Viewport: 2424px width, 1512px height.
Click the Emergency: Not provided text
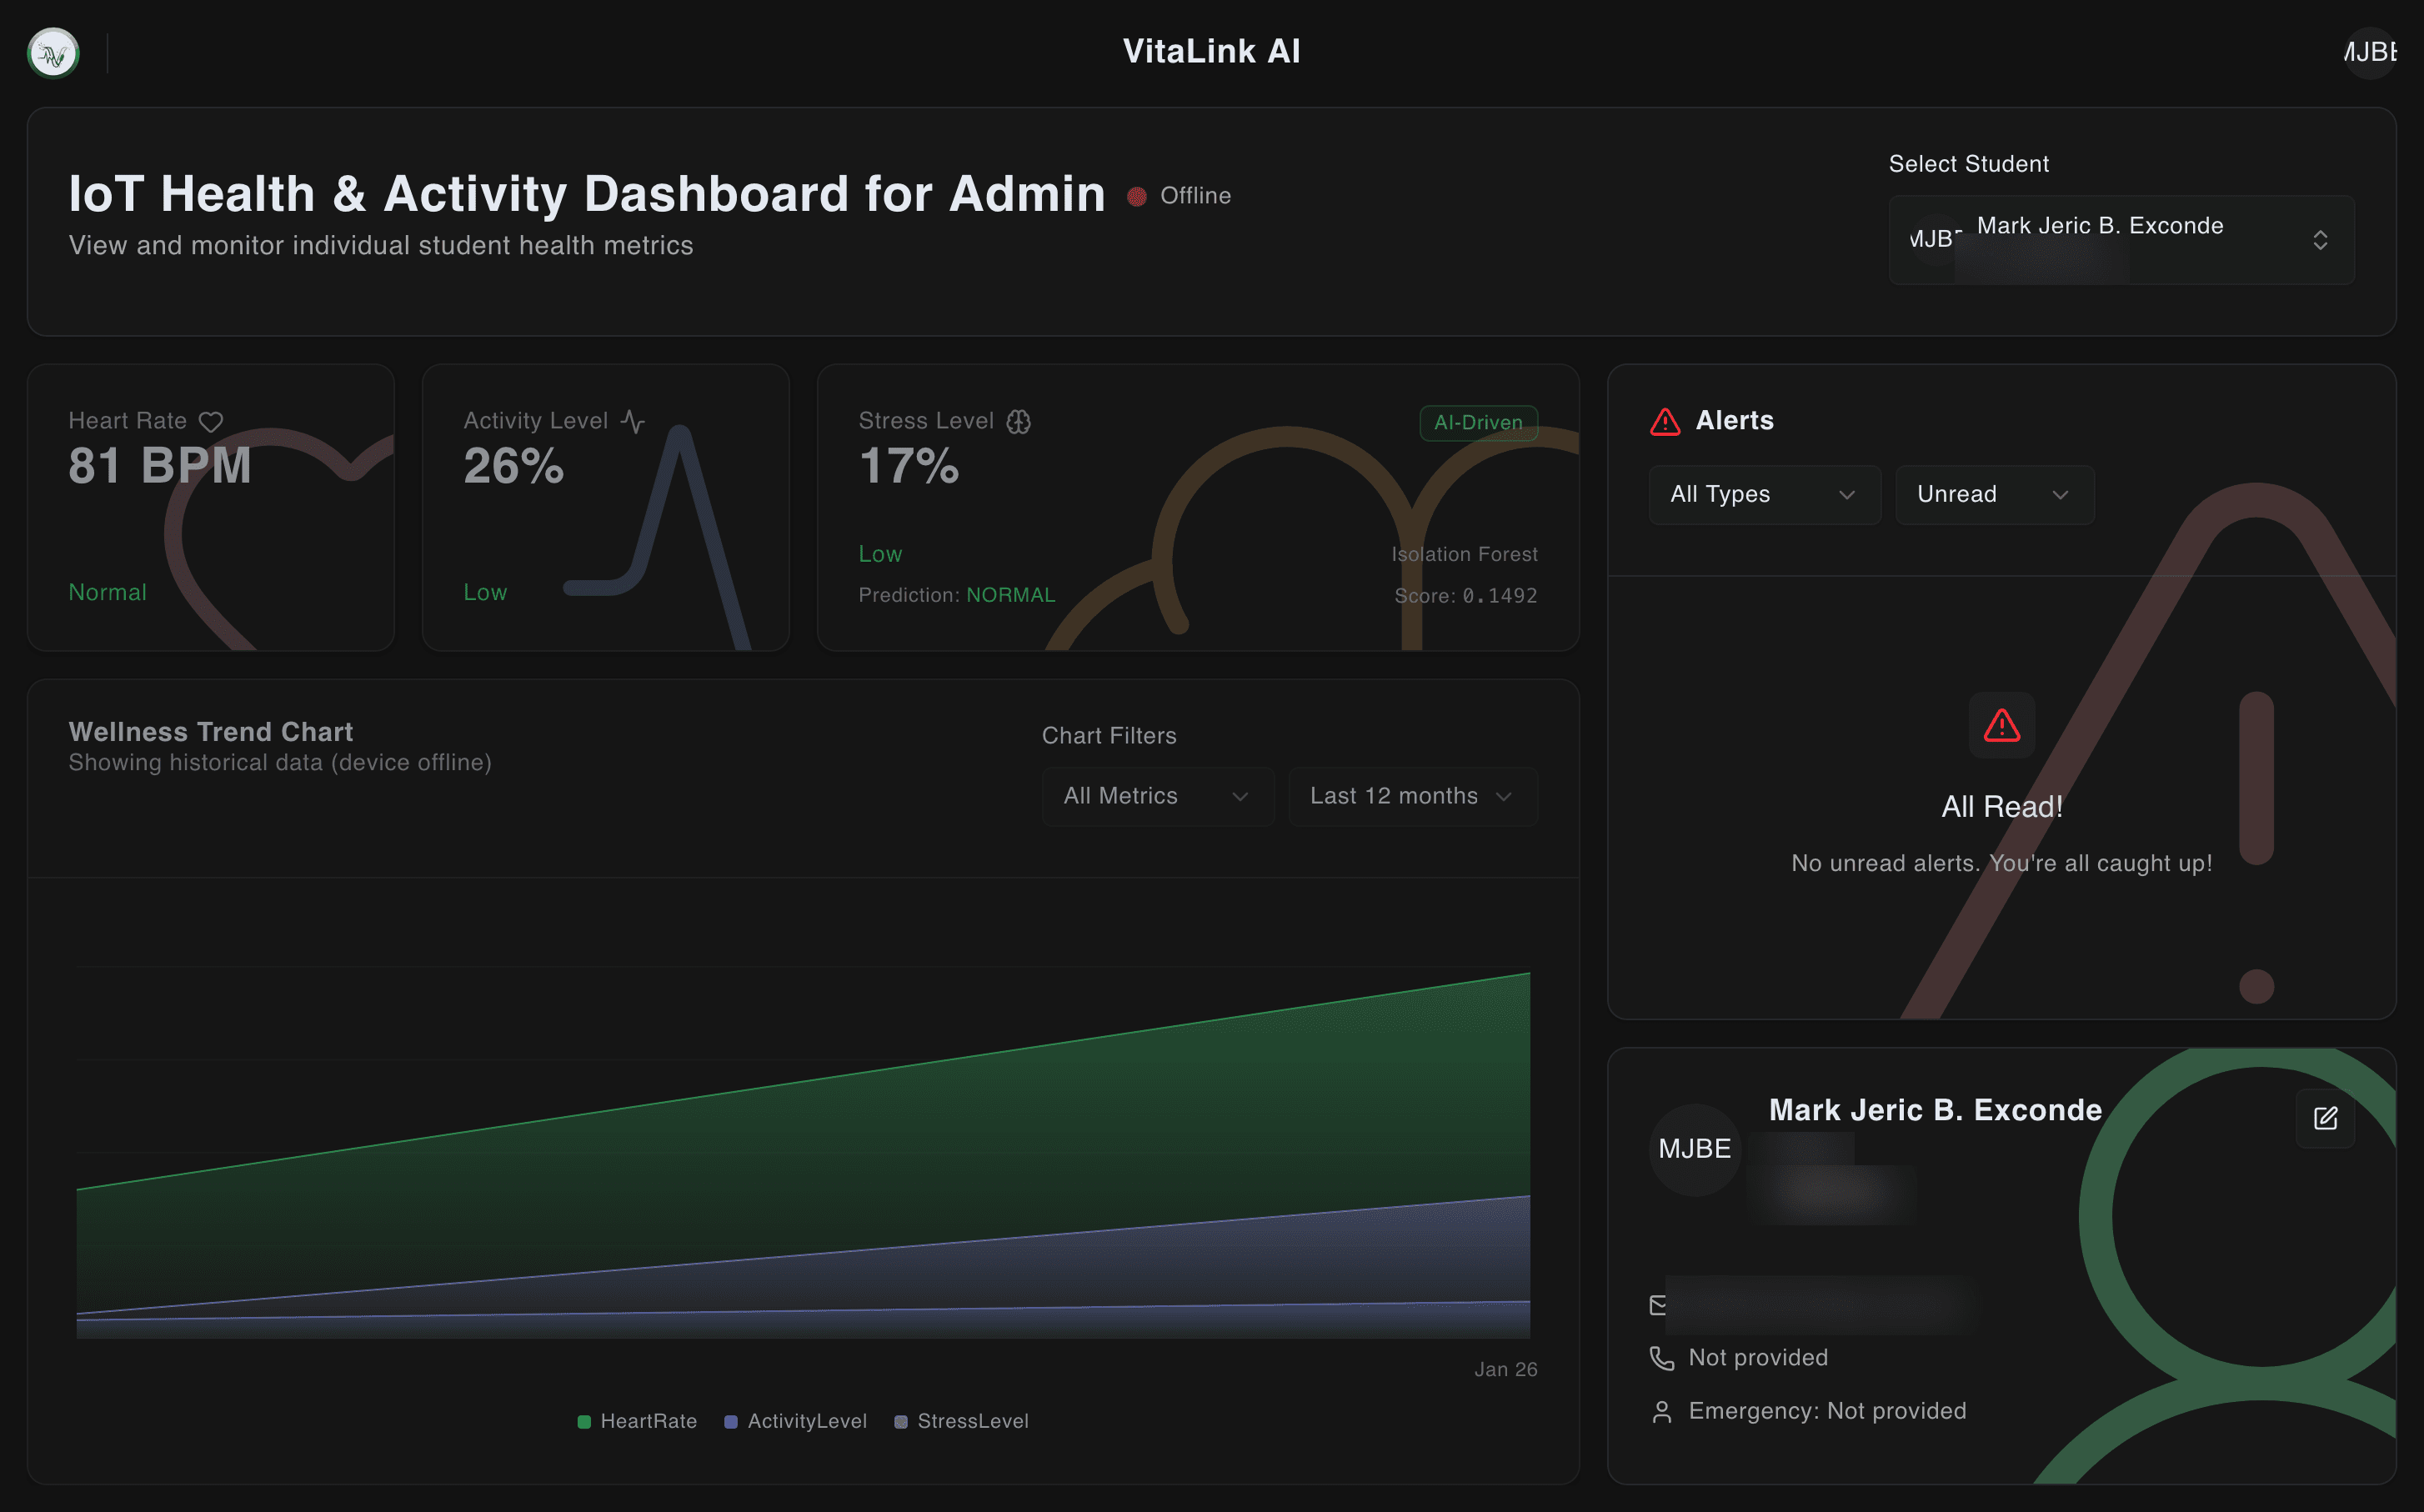pos(1827,1411)
